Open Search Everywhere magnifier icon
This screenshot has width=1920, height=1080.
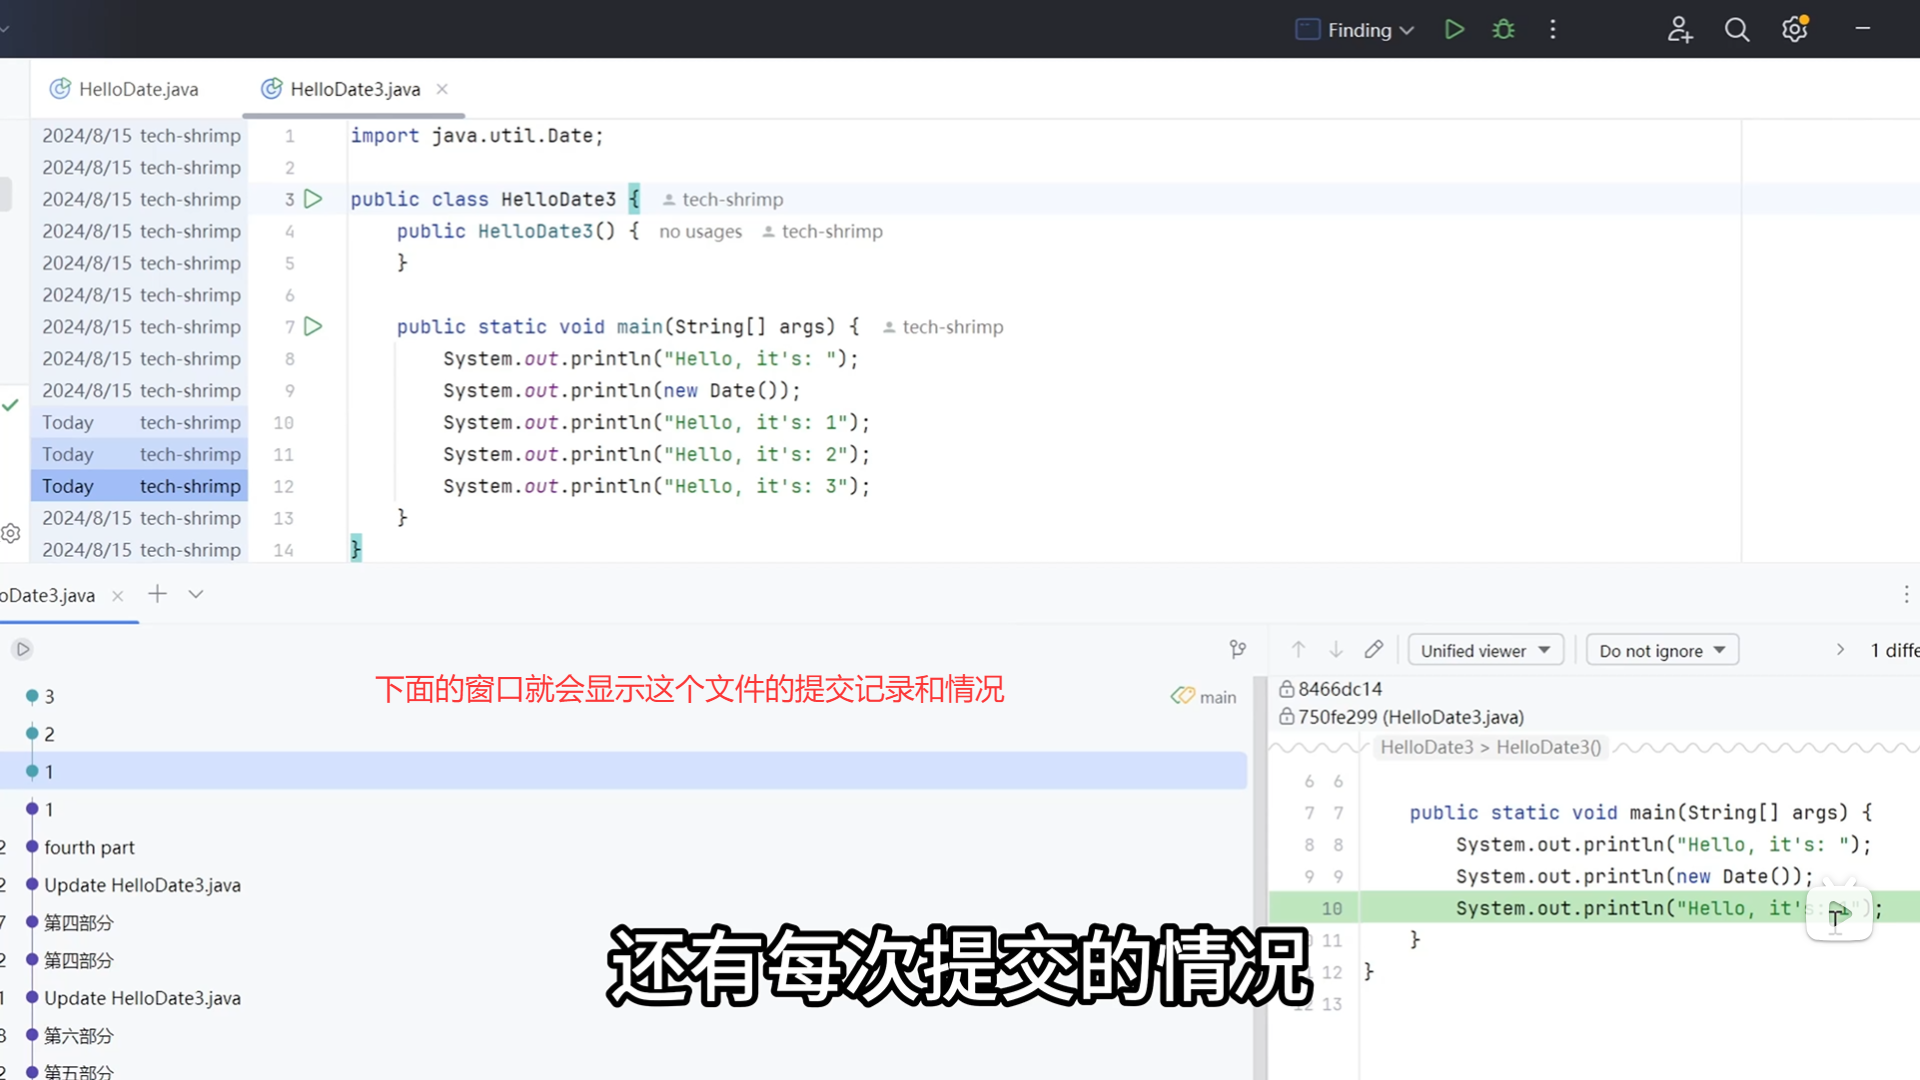click(1737, 30)
